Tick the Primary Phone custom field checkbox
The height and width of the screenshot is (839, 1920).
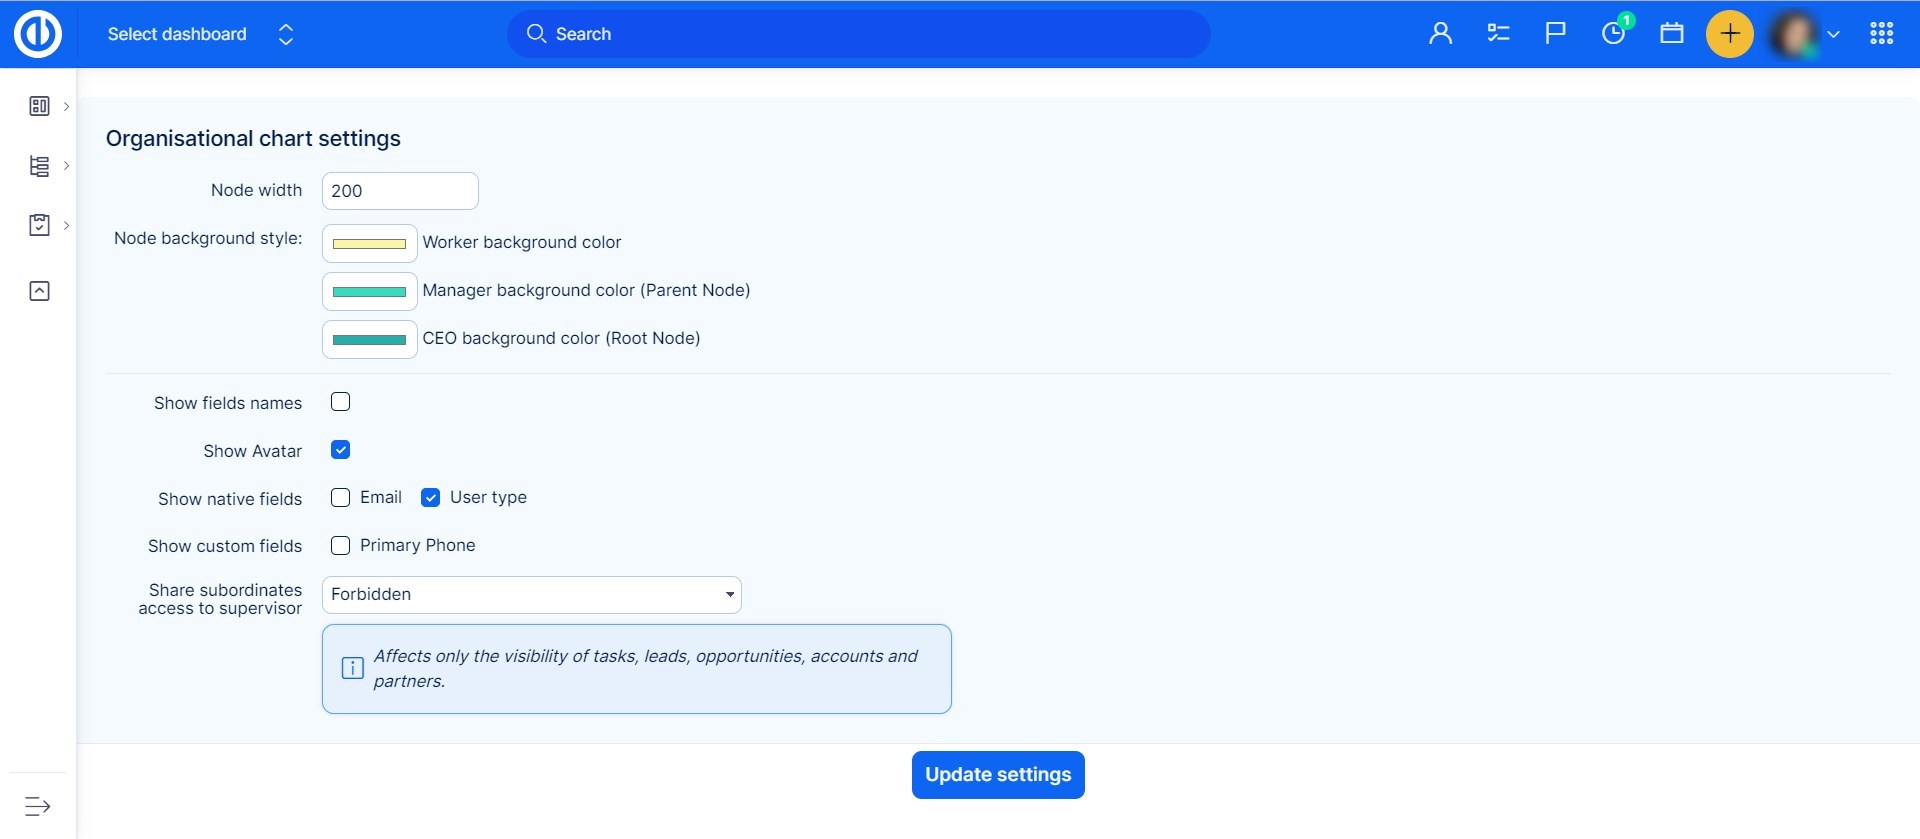[341, 546]
